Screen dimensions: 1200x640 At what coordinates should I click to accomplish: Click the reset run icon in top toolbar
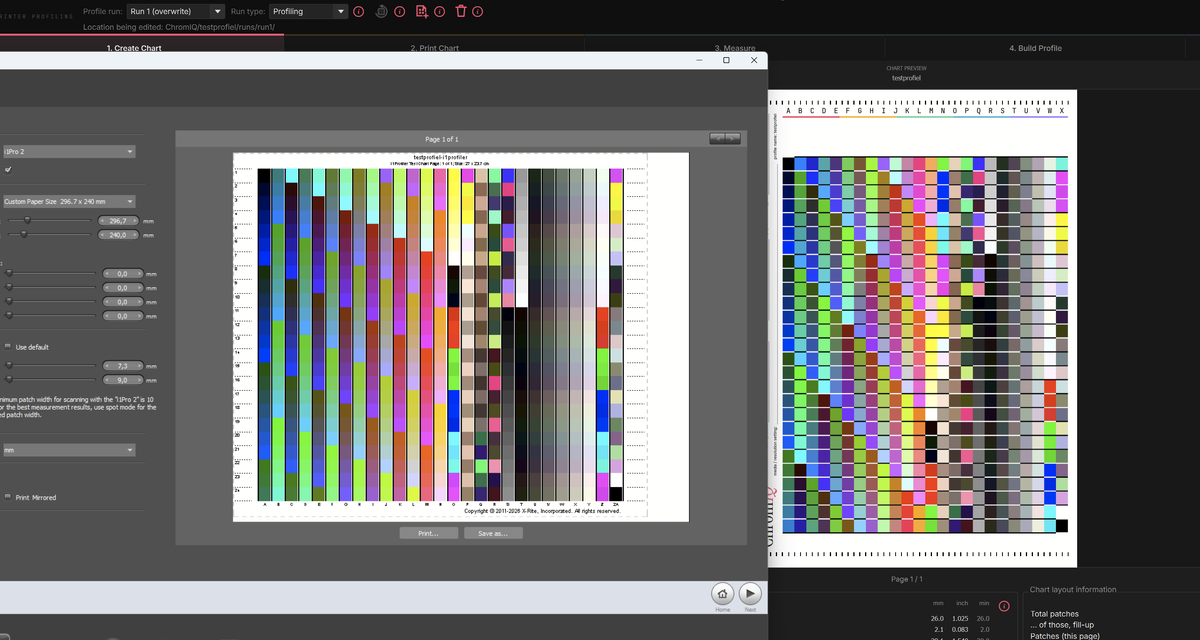point(380,11)
